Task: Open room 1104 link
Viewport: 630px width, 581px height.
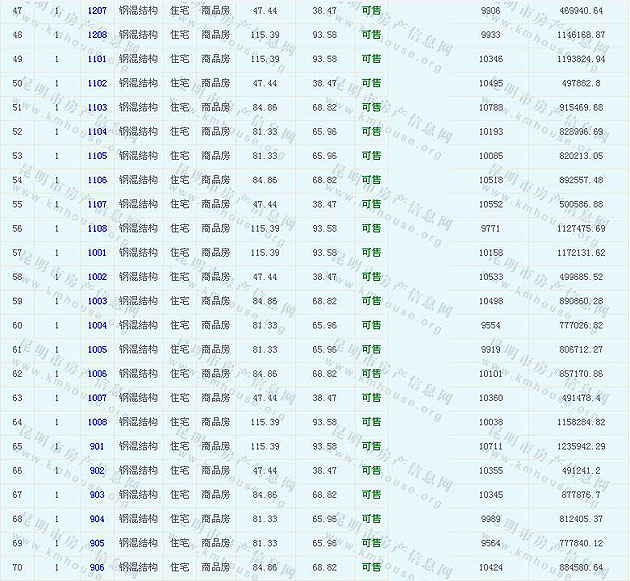Action: 97,132
